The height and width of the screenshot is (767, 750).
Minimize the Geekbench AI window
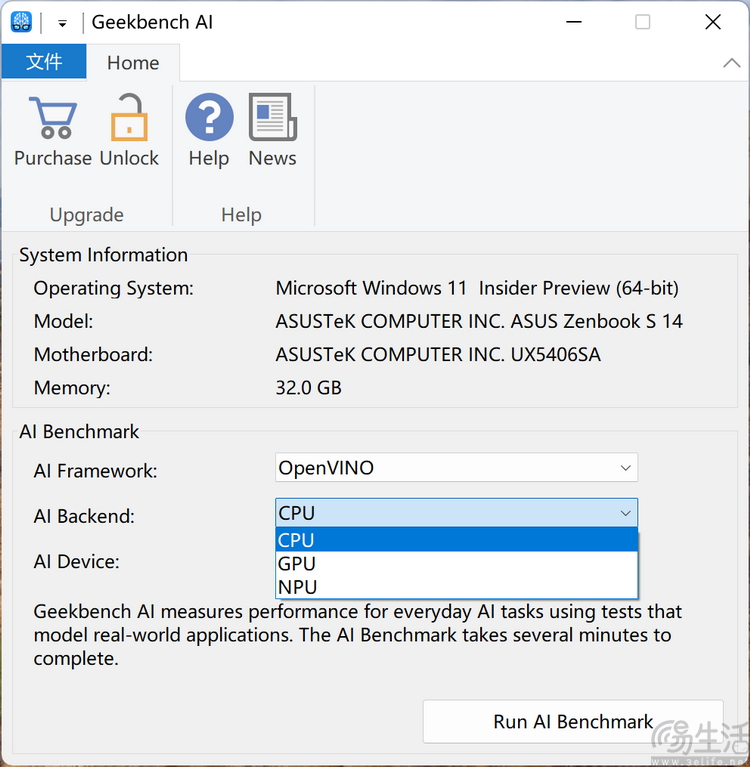pyautogui.click(x=573, y=22)
